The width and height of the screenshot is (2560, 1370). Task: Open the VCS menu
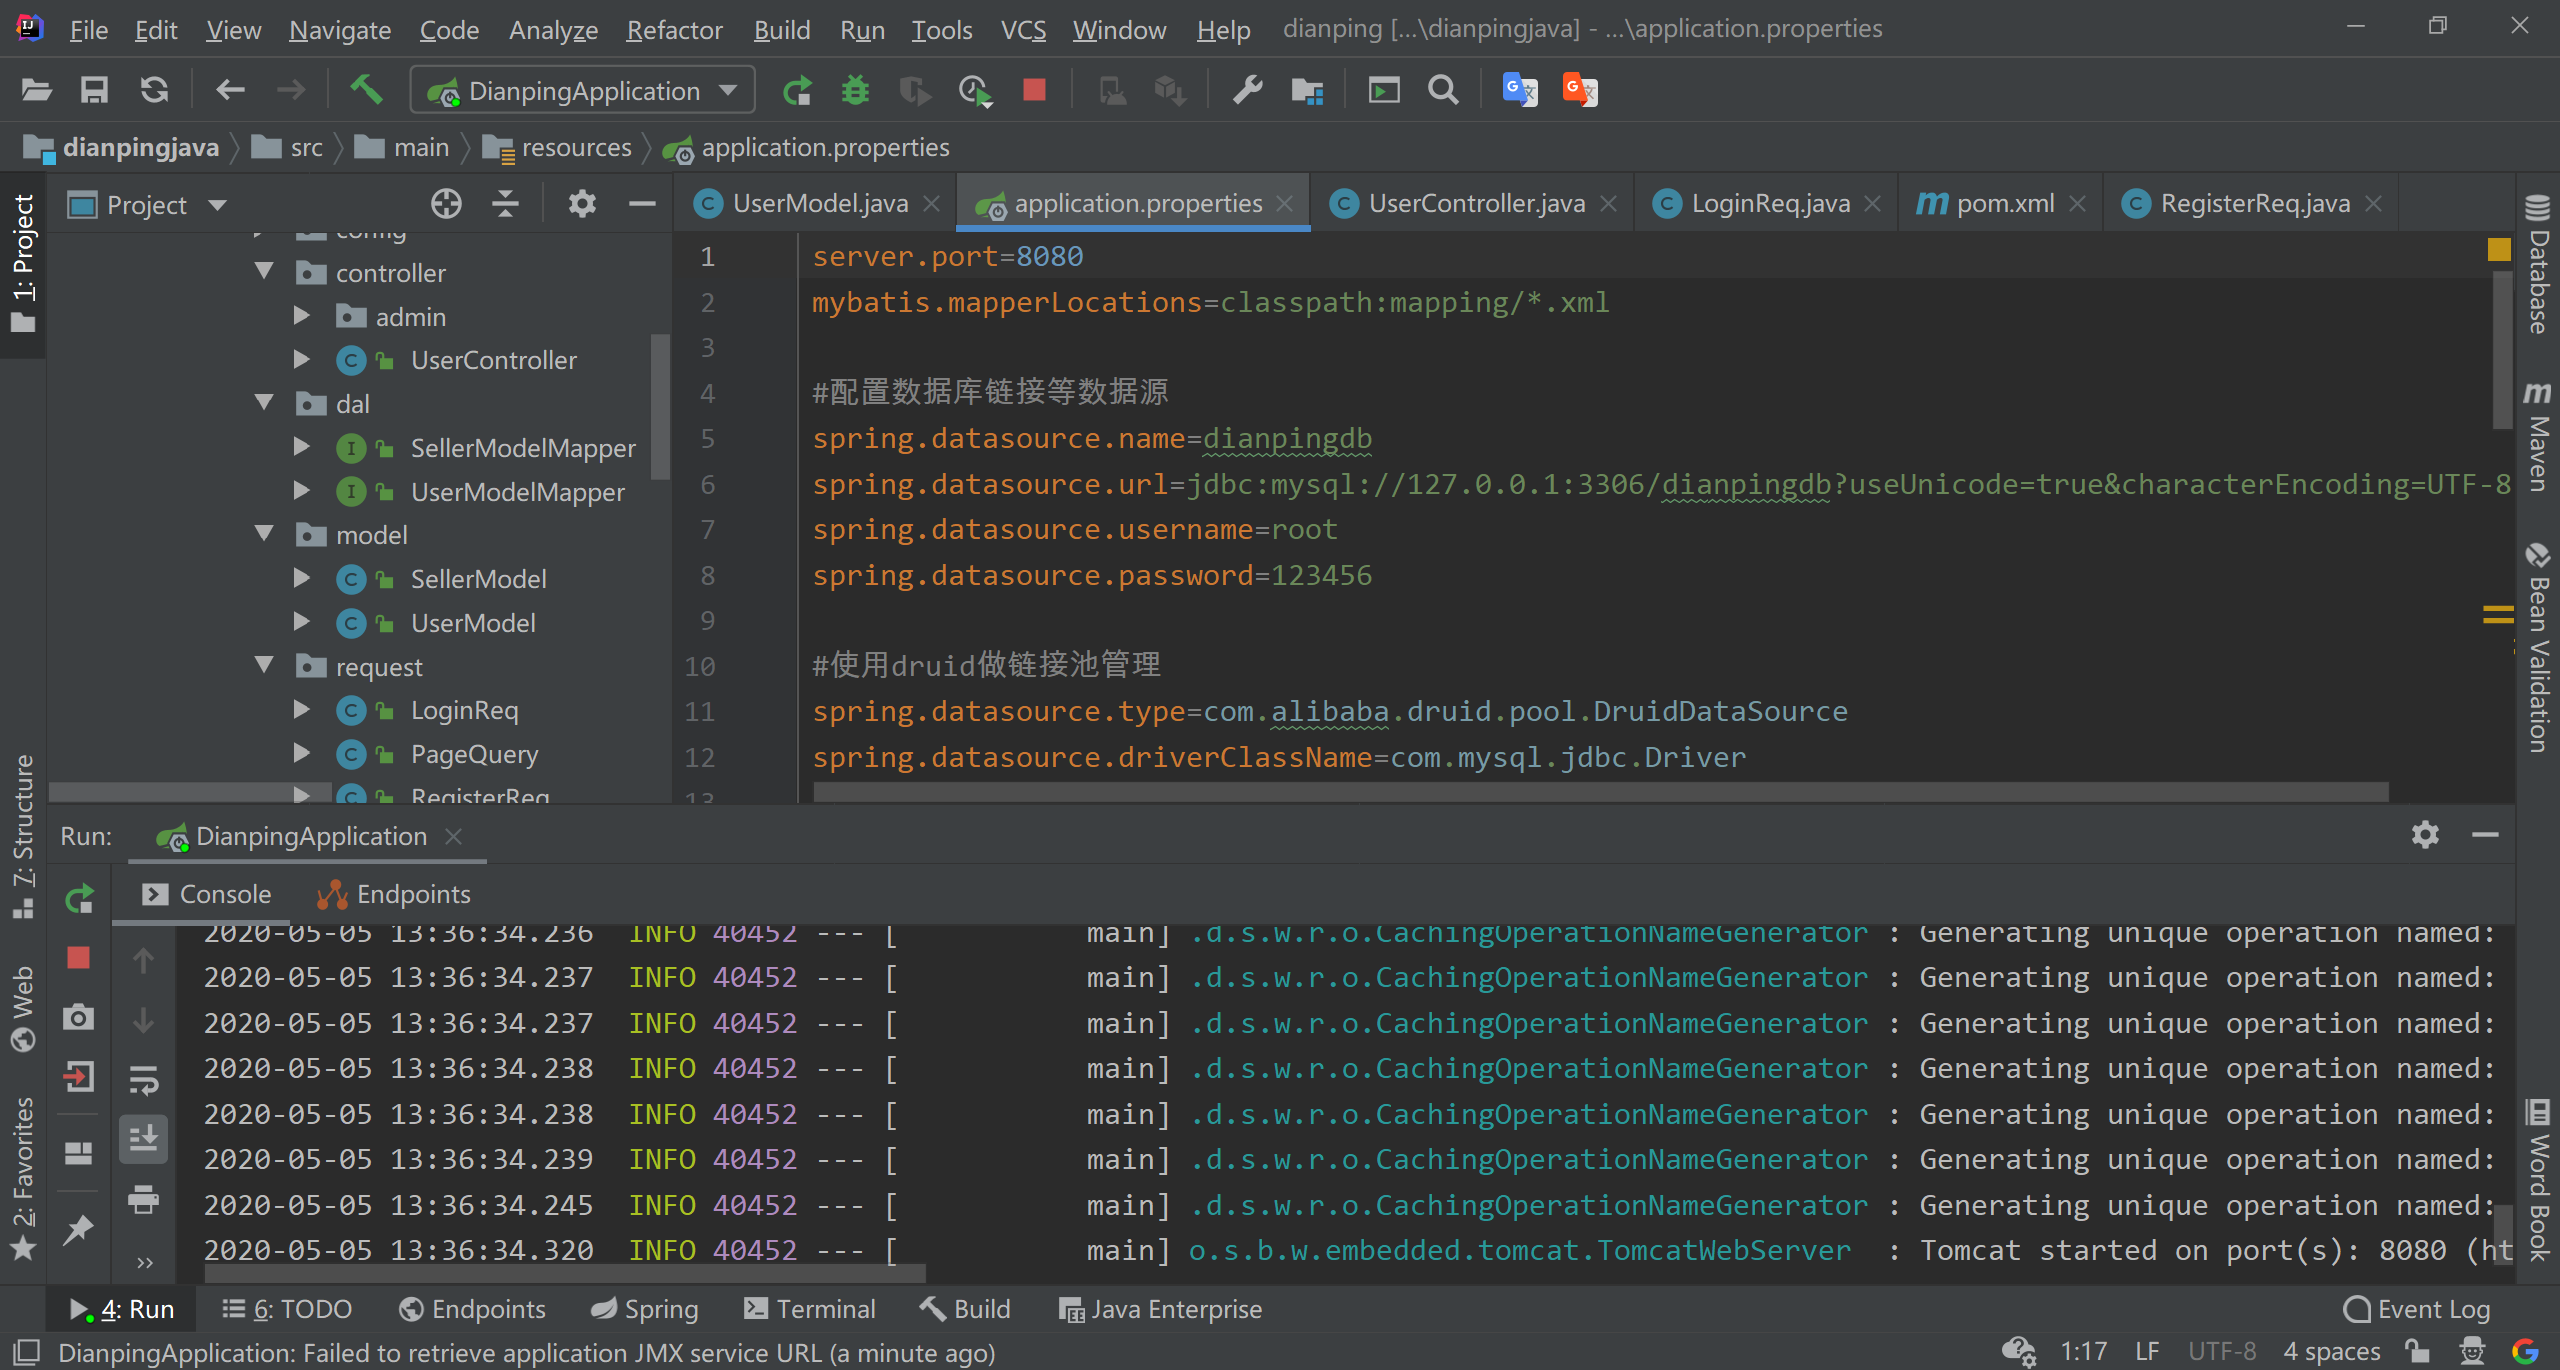tap(1023, 30)
